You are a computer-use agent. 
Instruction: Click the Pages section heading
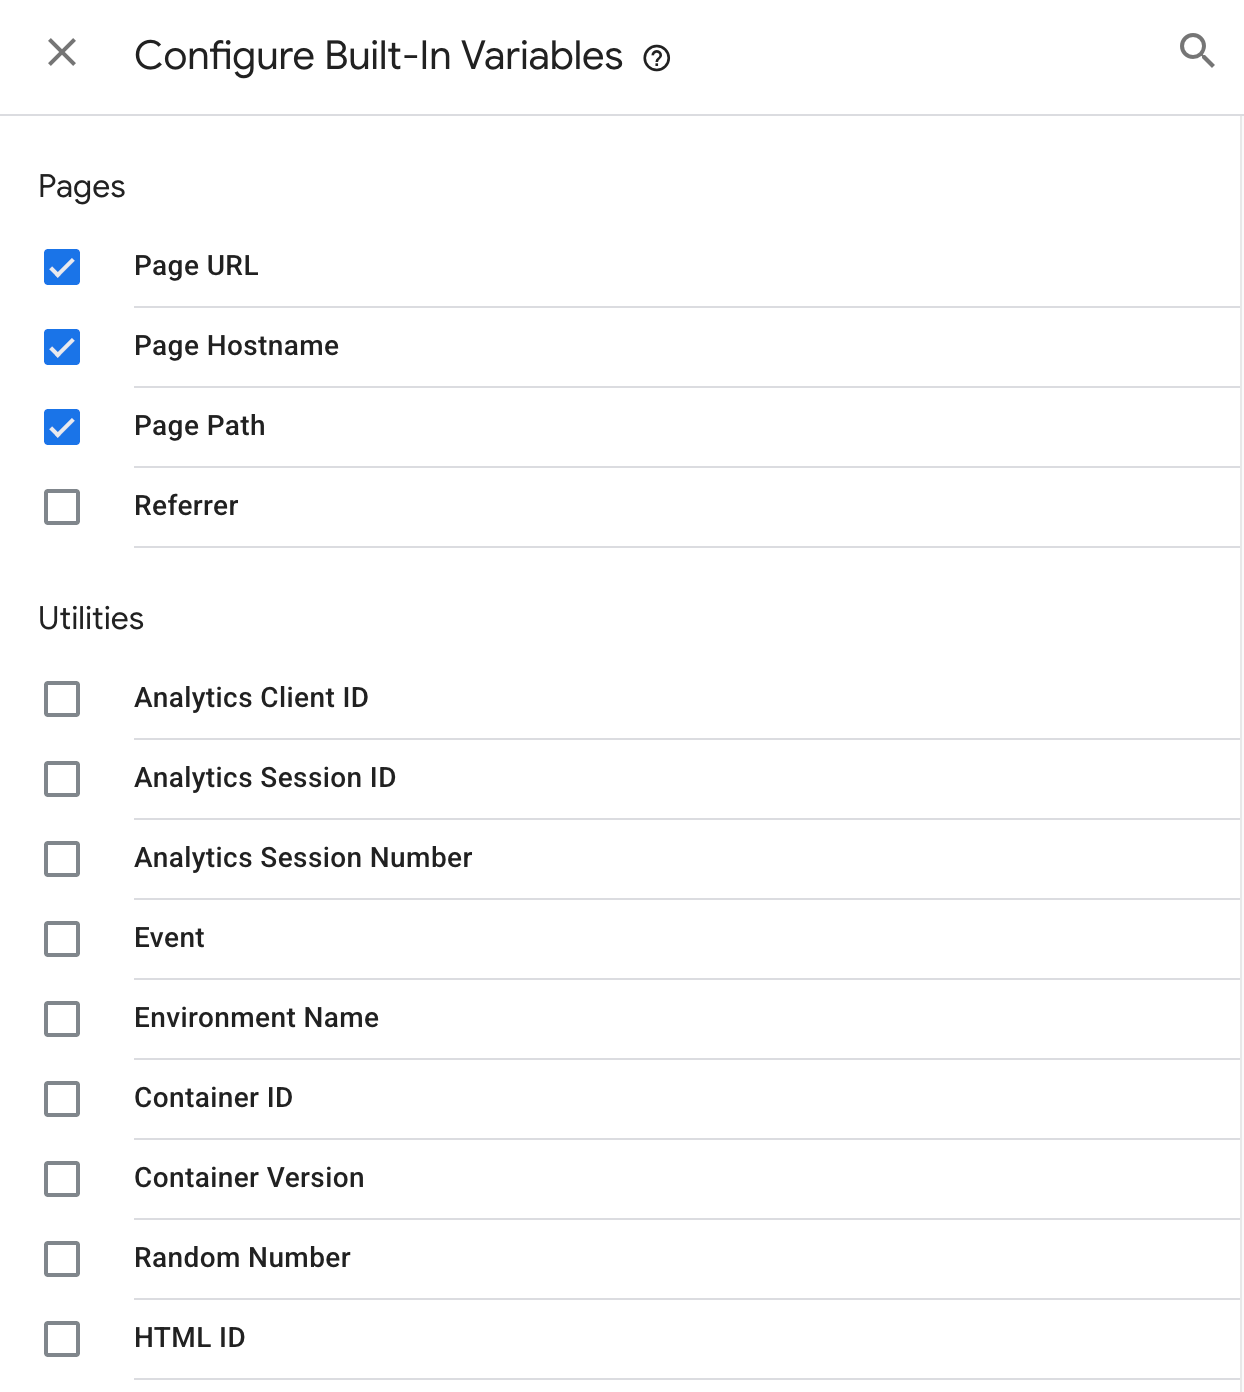click(82, 186)
